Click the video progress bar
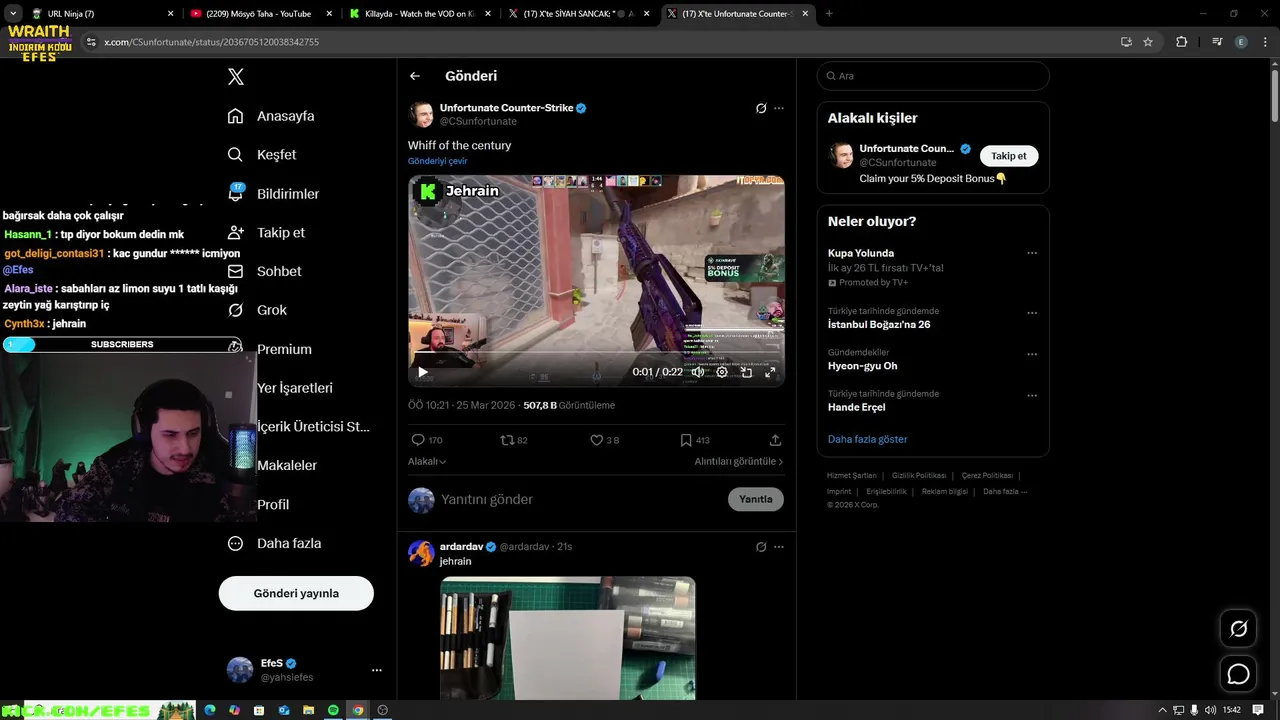 click(x=596, y=353)
